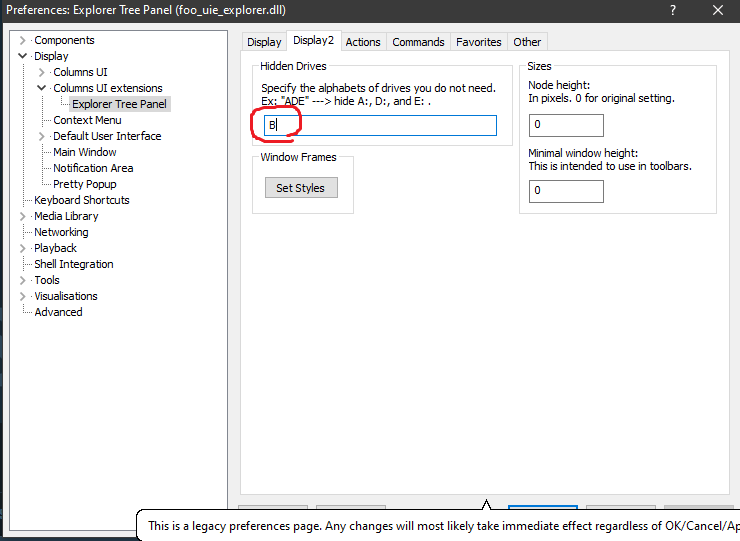Select Pretty Popup in the tree

(85, 185)
